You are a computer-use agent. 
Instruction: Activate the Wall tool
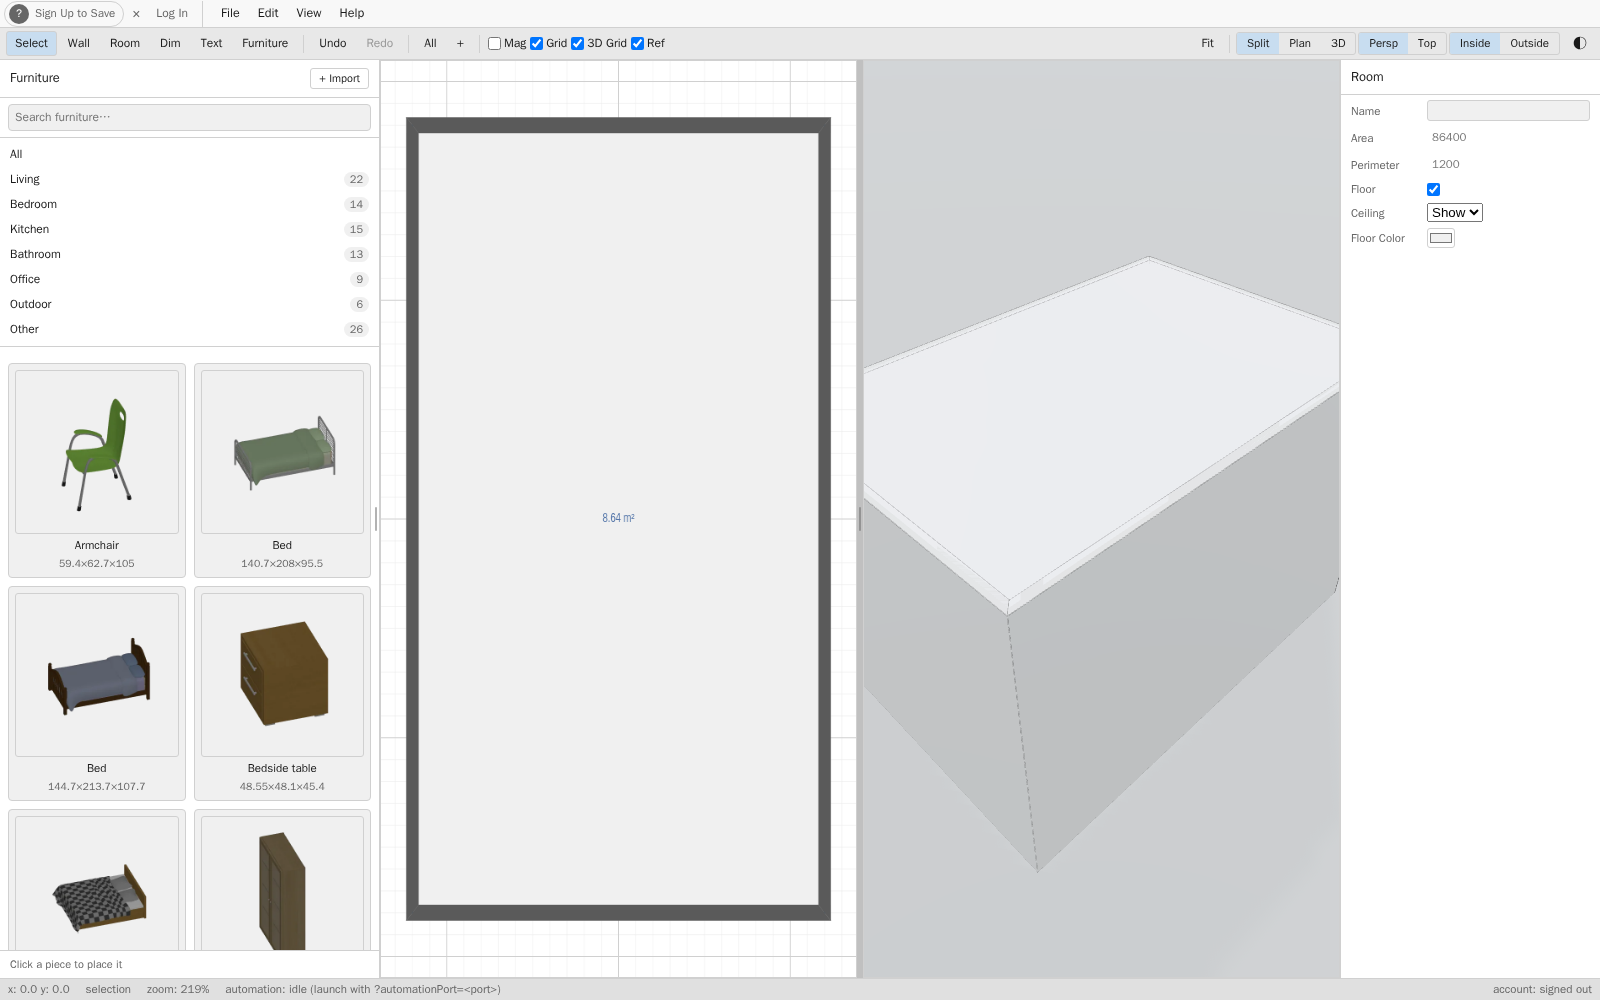(x=79, y=43)
